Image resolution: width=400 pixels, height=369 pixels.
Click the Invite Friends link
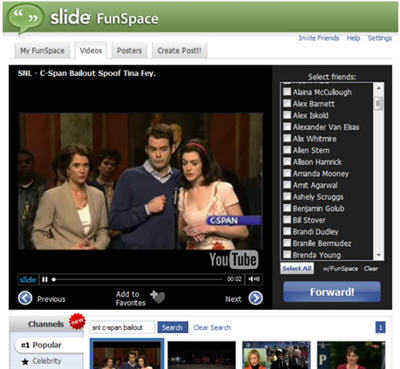point(319,38)
